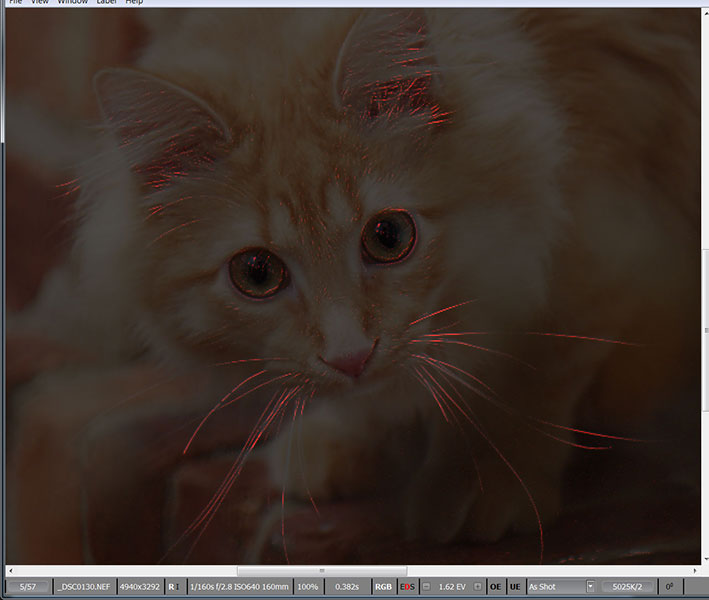Click the 5025K/2 color temperature button

(628, 586)
